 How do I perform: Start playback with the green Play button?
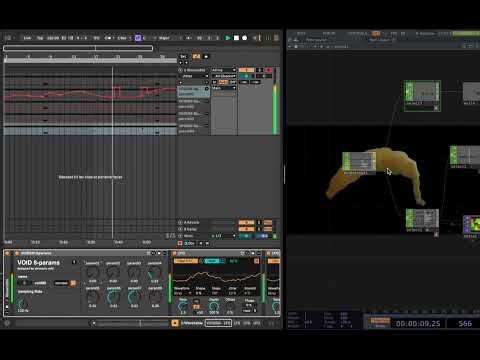click(228, 38)
